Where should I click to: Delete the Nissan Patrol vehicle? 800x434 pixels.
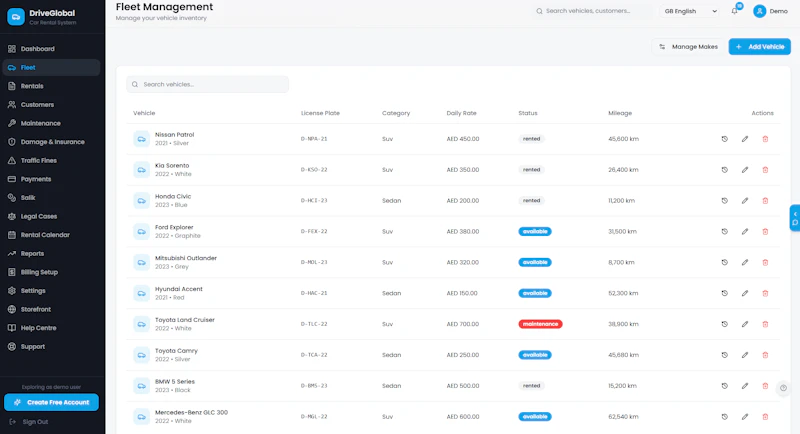pyautogui.click(x=765, y=139)
